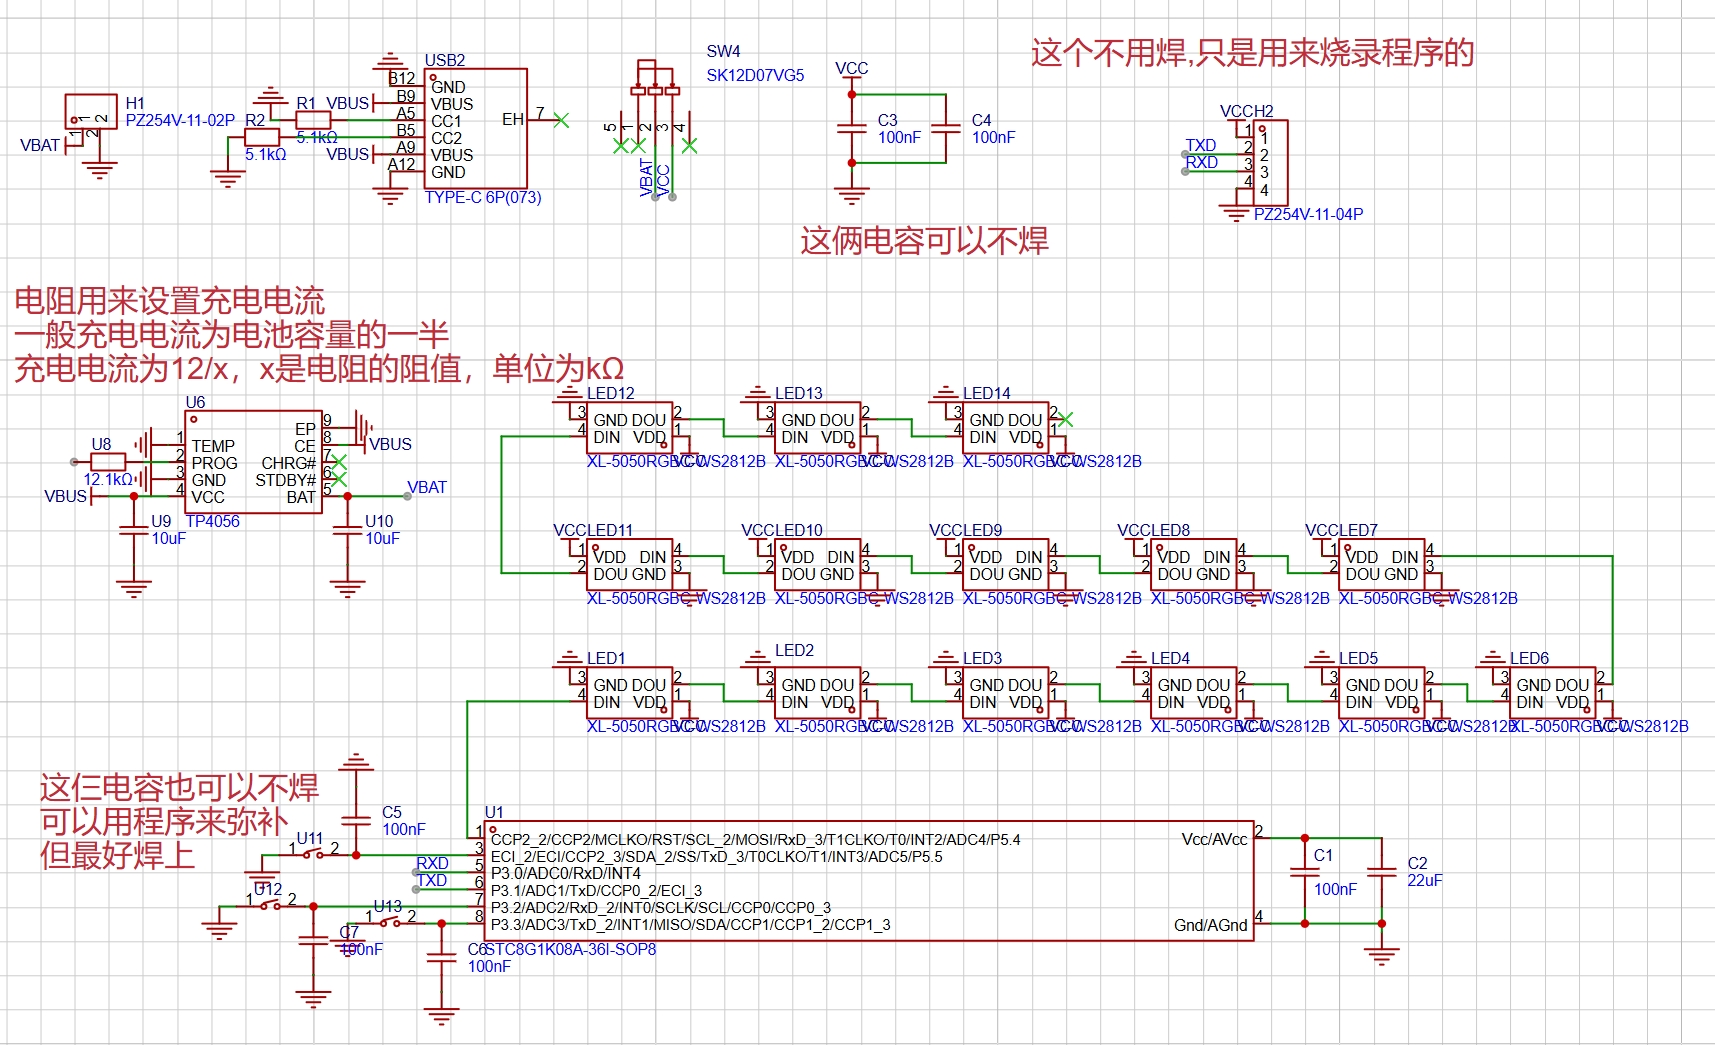Select the U12 push button switch
This screenshot has width=1715, height=1045.
tap(271, 903)
